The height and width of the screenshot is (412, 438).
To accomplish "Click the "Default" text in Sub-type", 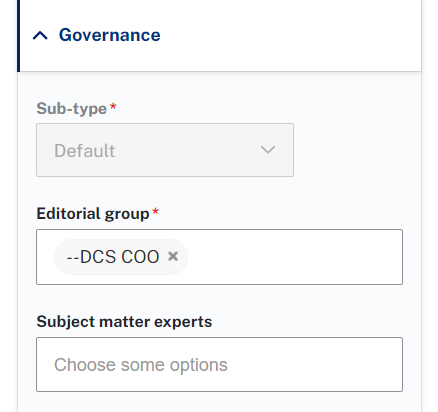I will 85,151.
